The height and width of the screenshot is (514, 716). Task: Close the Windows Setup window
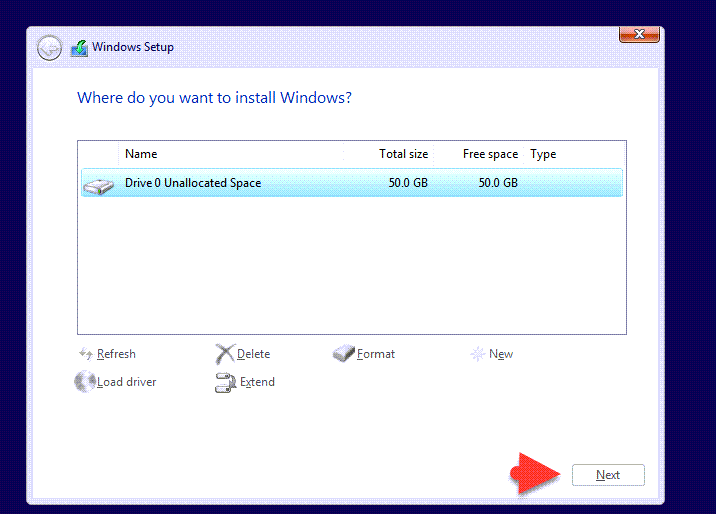pyautogui.click(x=638, y=36)
